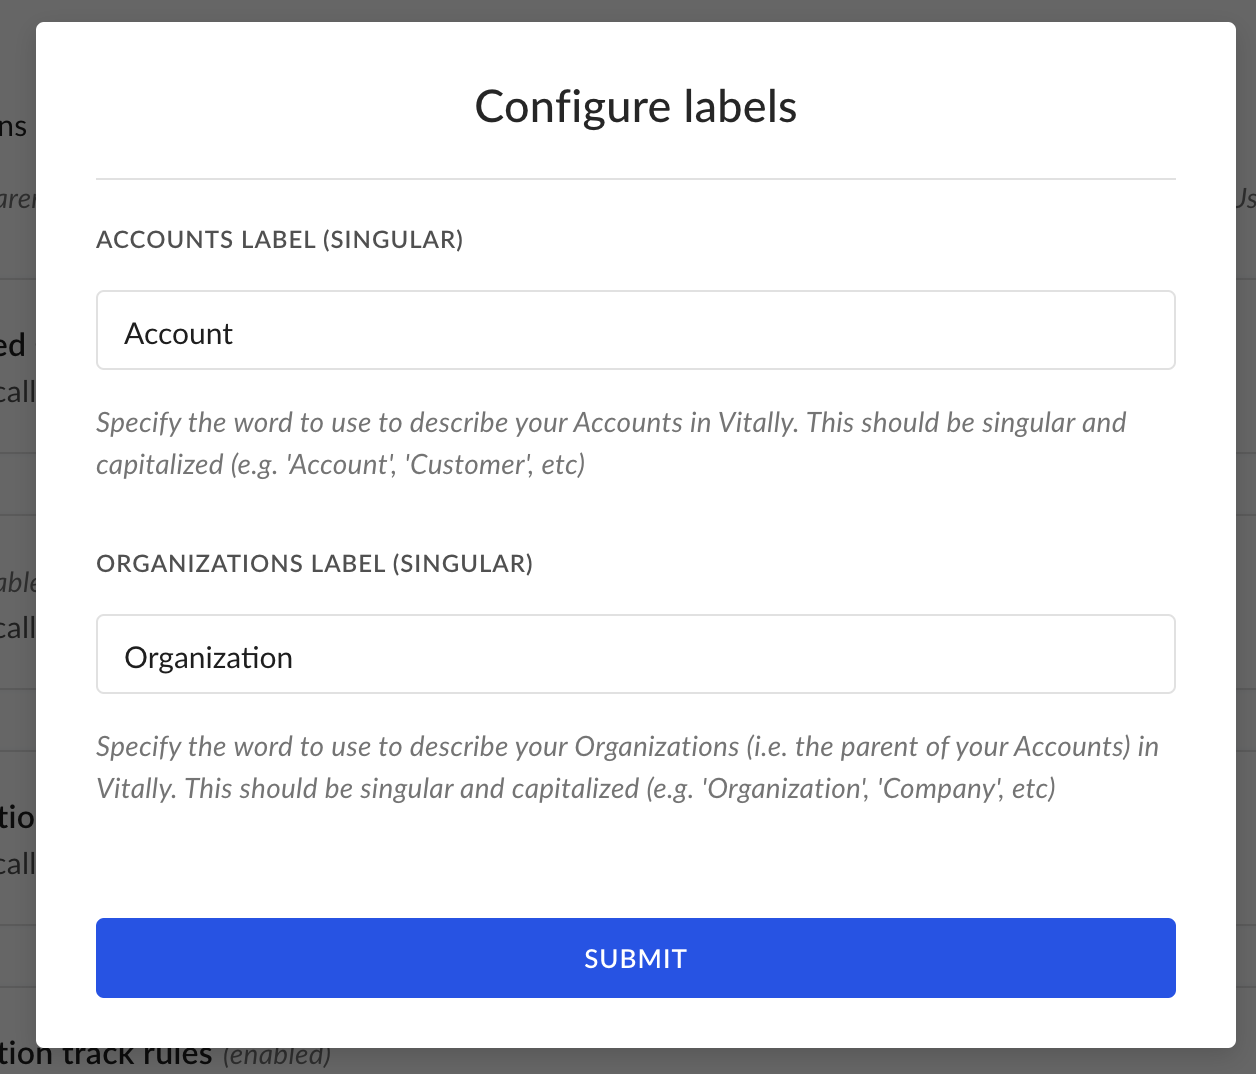Click the 'Company' example word in help text
Screen dimensions: 1256x1074
point(940,789)
